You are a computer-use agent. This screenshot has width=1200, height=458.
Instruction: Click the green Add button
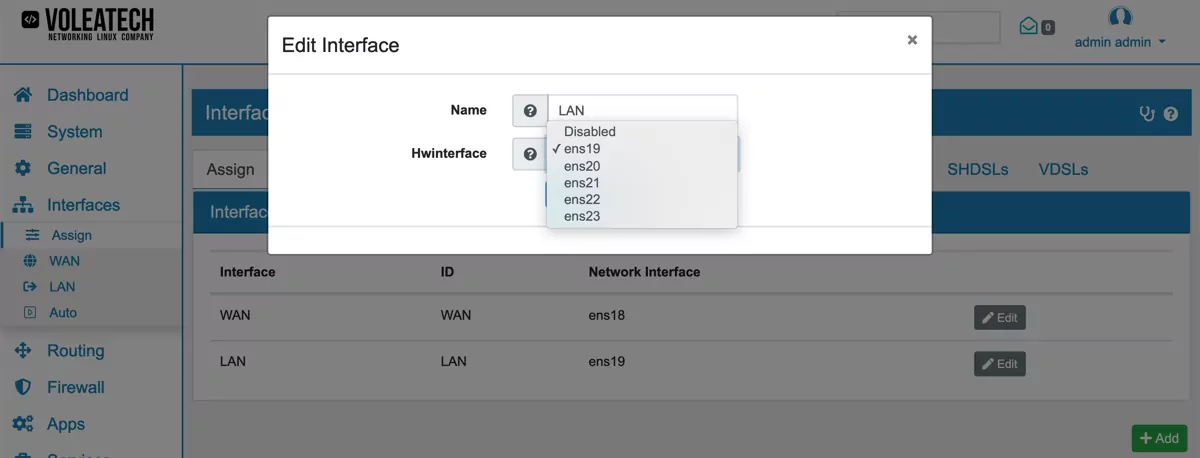[1159, 438]
